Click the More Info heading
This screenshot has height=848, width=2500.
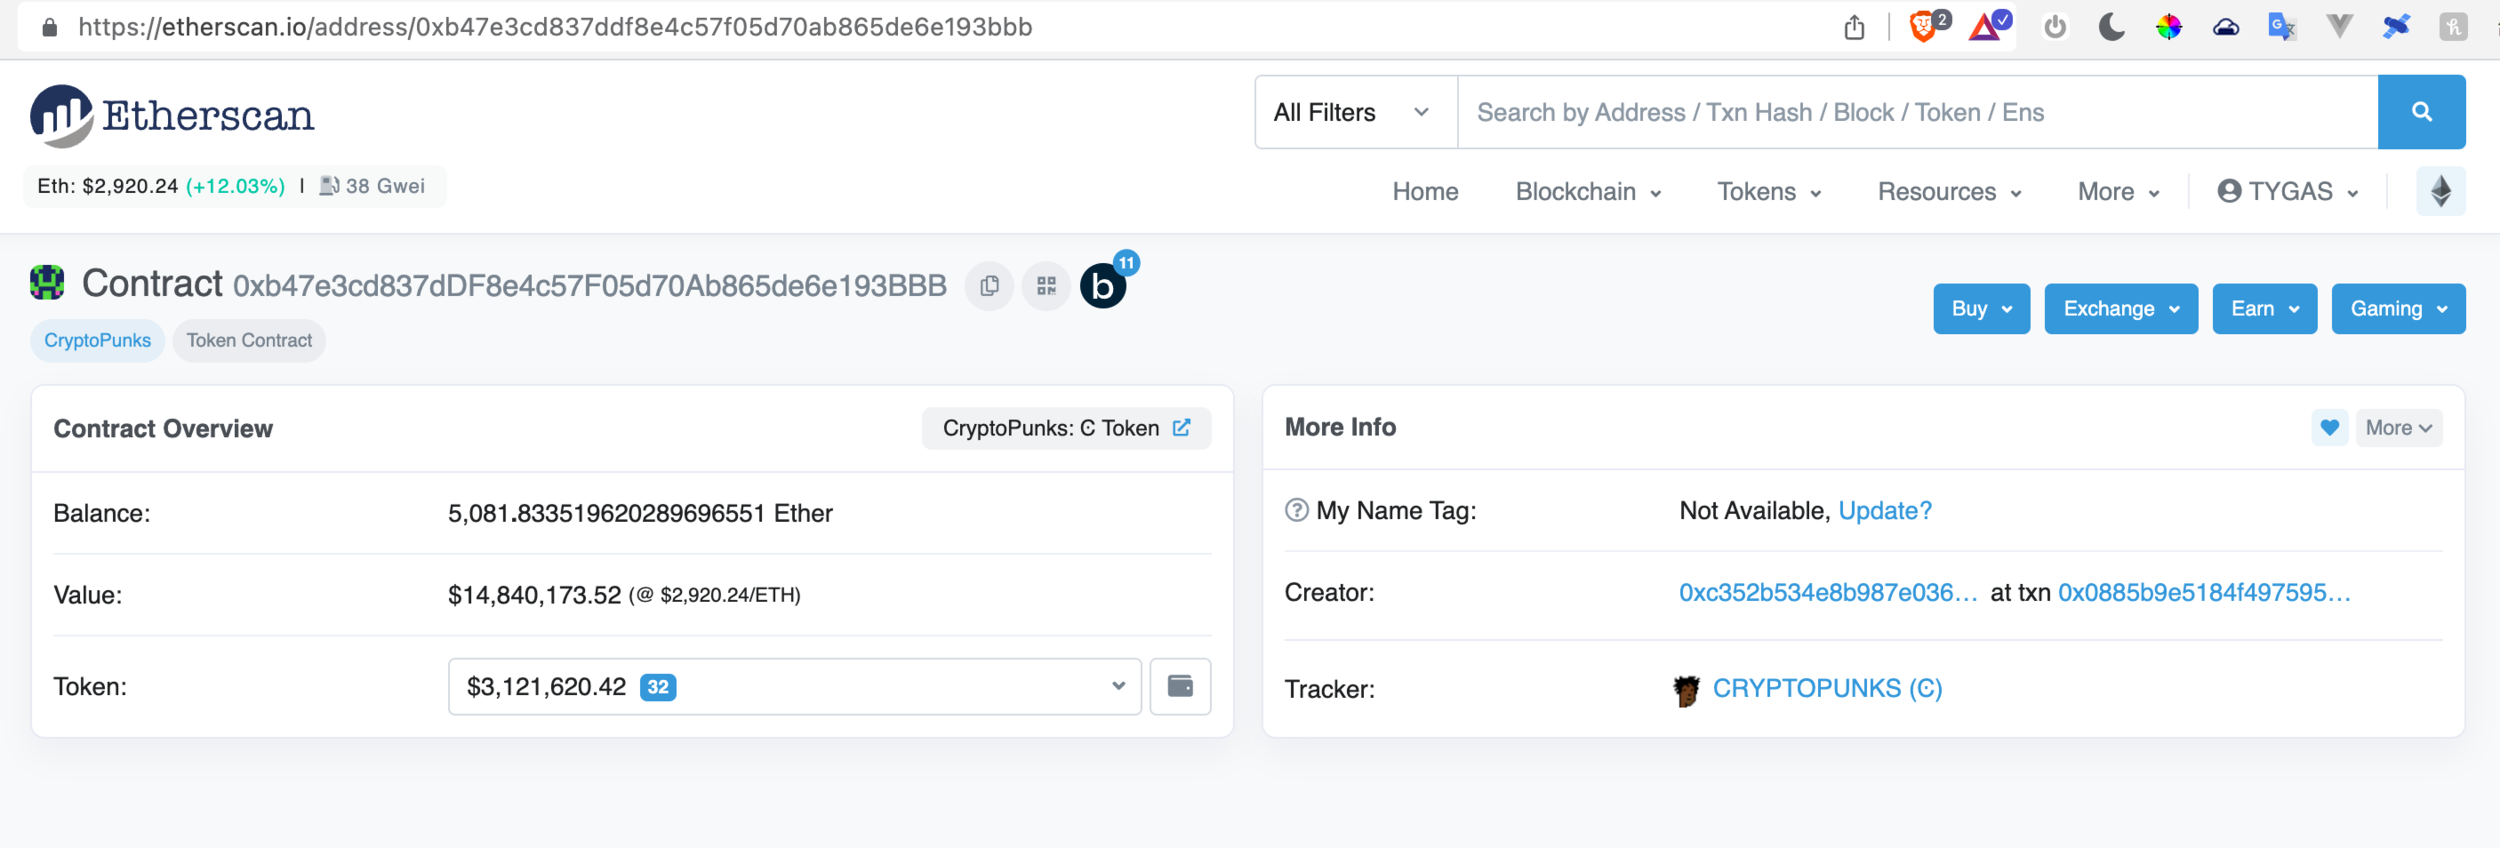click(1340, 427)
